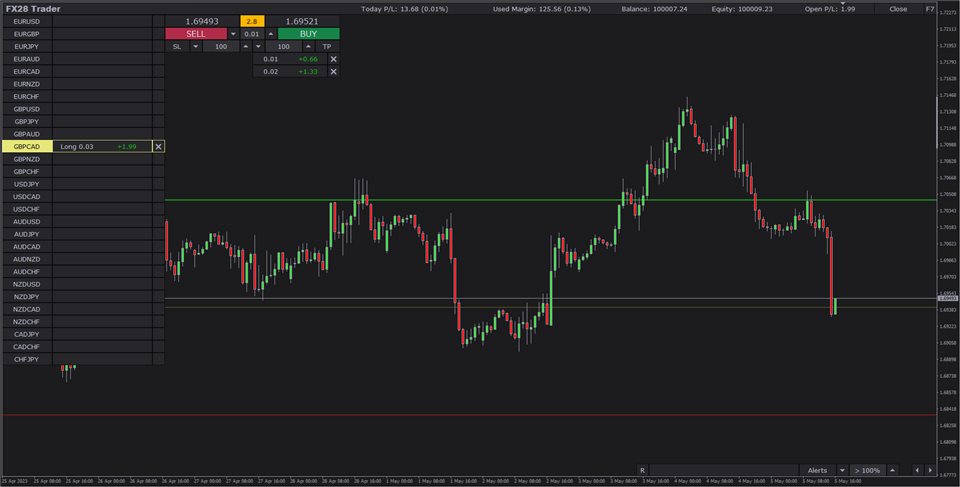Image resolution: width=960 pixels, height=487 pixels.
Task: Close the GBPCAD Long 0.03 position
Action: click(158, 146)
